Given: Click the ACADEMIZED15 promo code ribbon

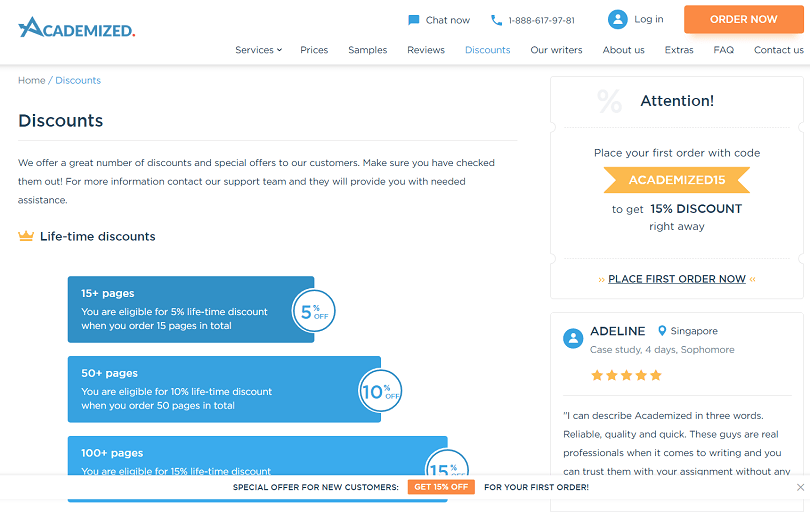Looking at the screenshot, I should (x=677, y=180).
